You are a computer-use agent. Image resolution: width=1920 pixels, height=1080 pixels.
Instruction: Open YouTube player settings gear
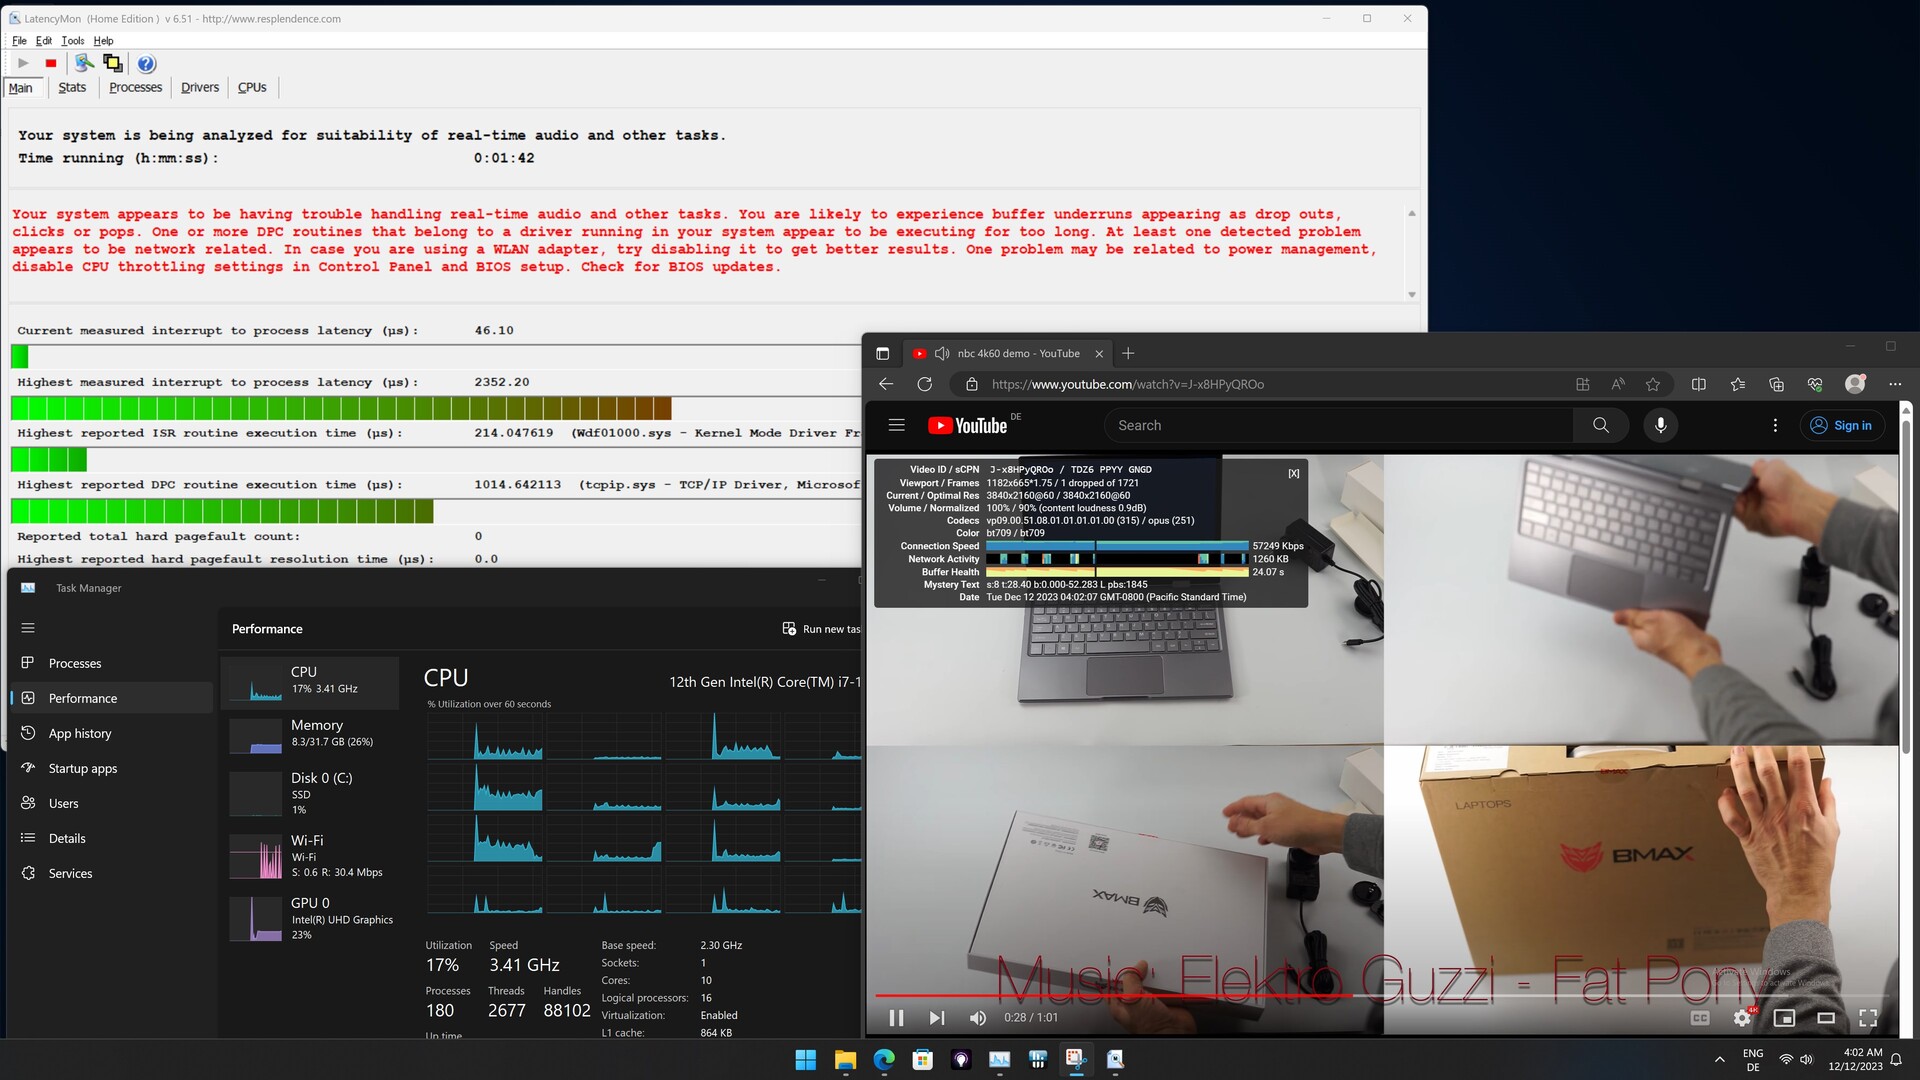(x=1742, y=1018)
